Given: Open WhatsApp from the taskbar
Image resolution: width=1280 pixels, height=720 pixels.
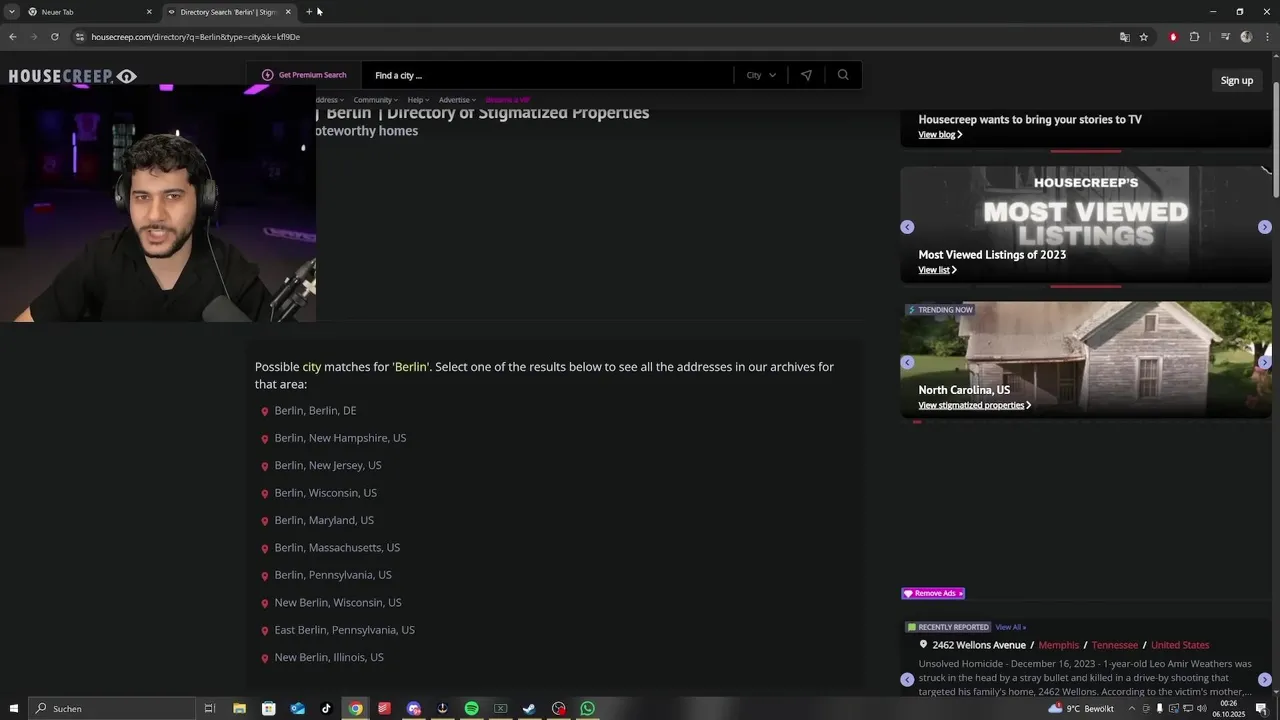Looking at the screenshot, I should click(x=587, y=709).
